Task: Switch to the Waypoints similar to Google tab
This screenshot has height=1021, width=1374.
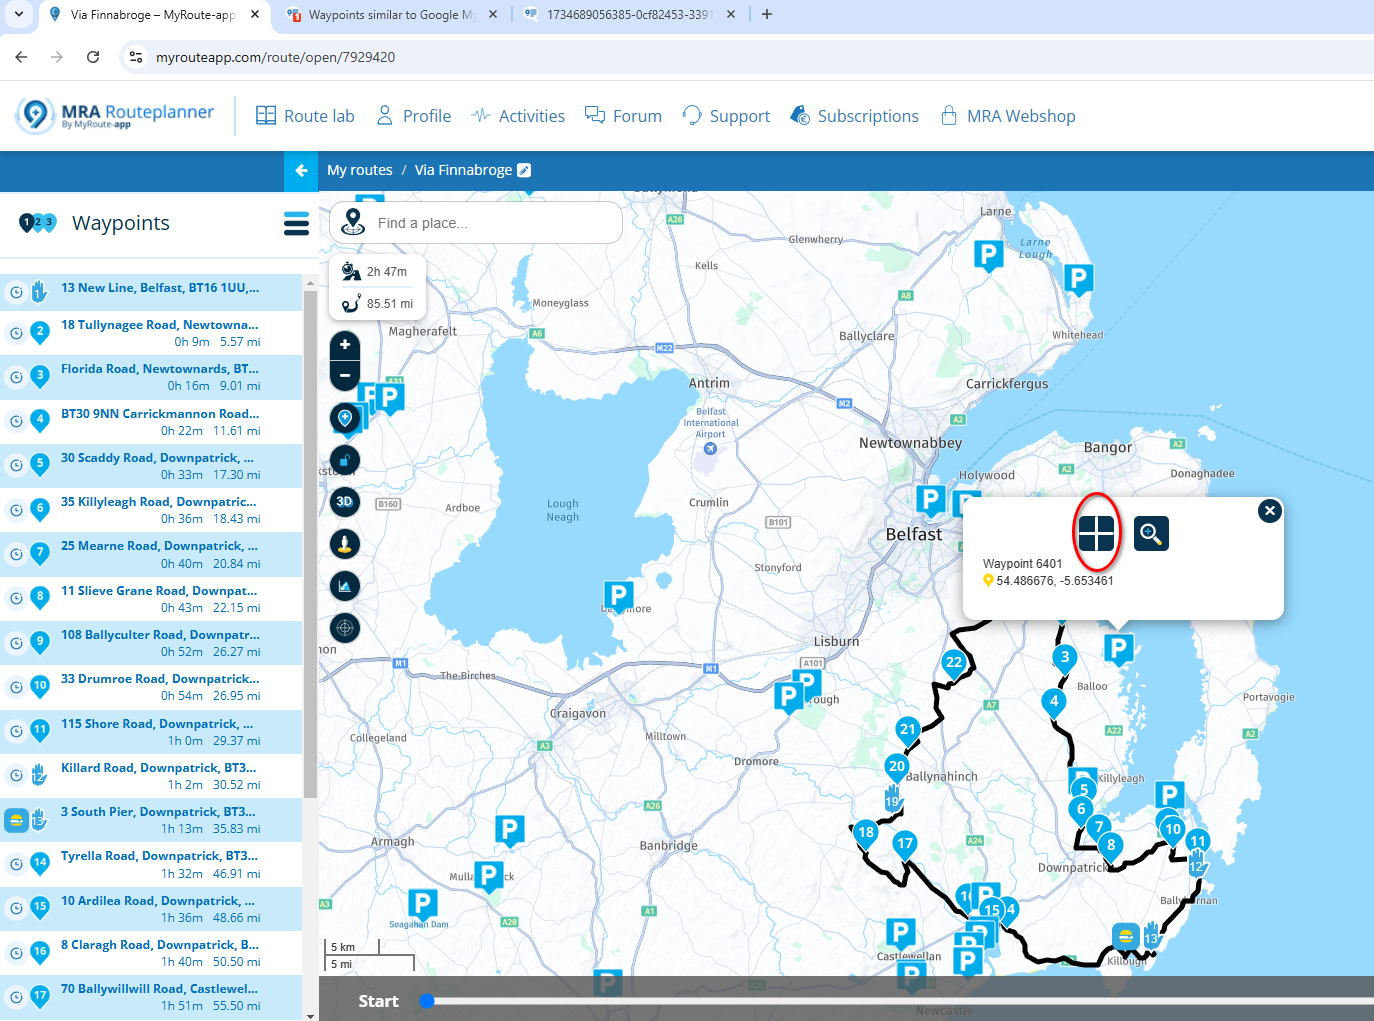Action: pyautogui.click(x=390, y=15)
